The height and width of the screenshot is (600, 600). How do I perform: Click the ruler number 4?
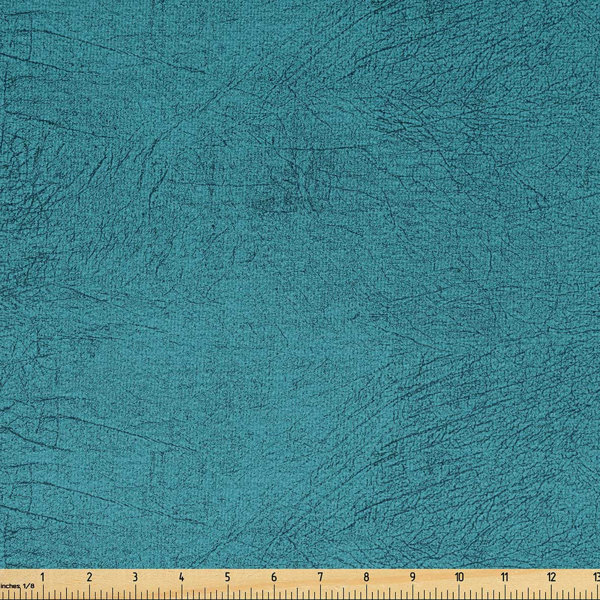pyautogui.click(x=181, y=577)
